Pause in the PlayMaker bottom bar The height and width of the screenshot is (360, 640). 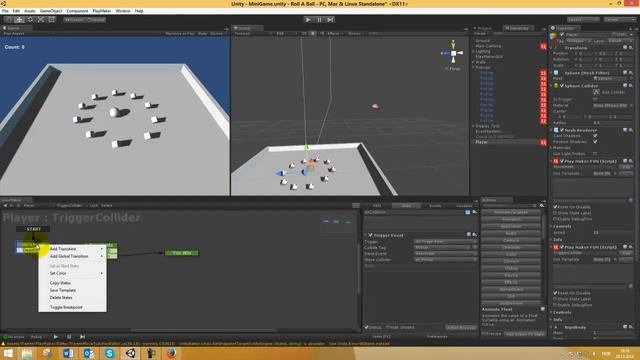[69, 337]
